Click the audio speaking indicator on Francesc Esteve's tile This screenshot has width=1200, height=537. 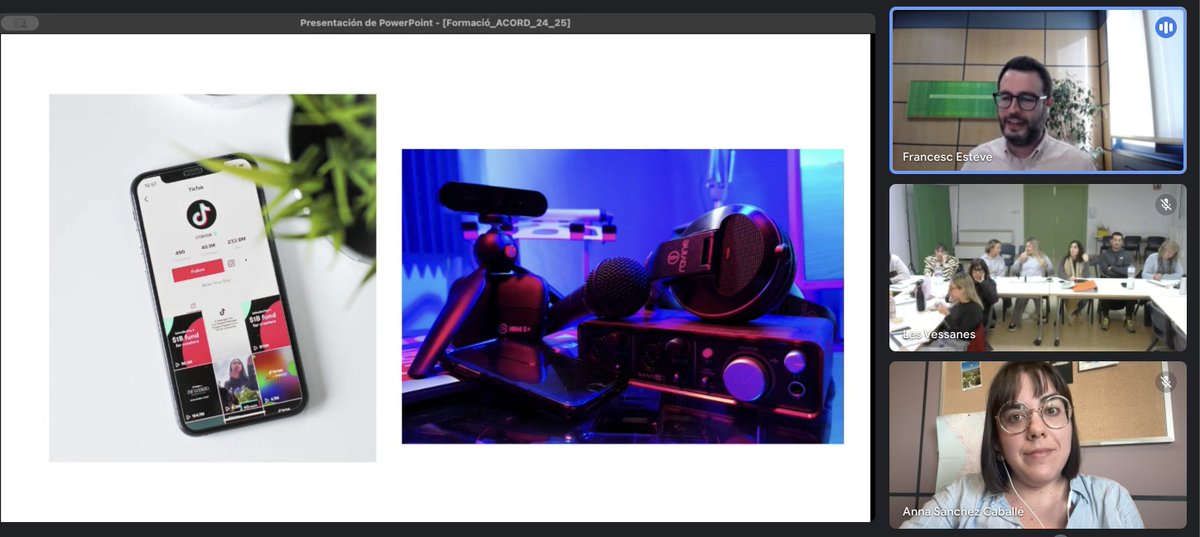pyautogui.click(x=1165, y=28)
